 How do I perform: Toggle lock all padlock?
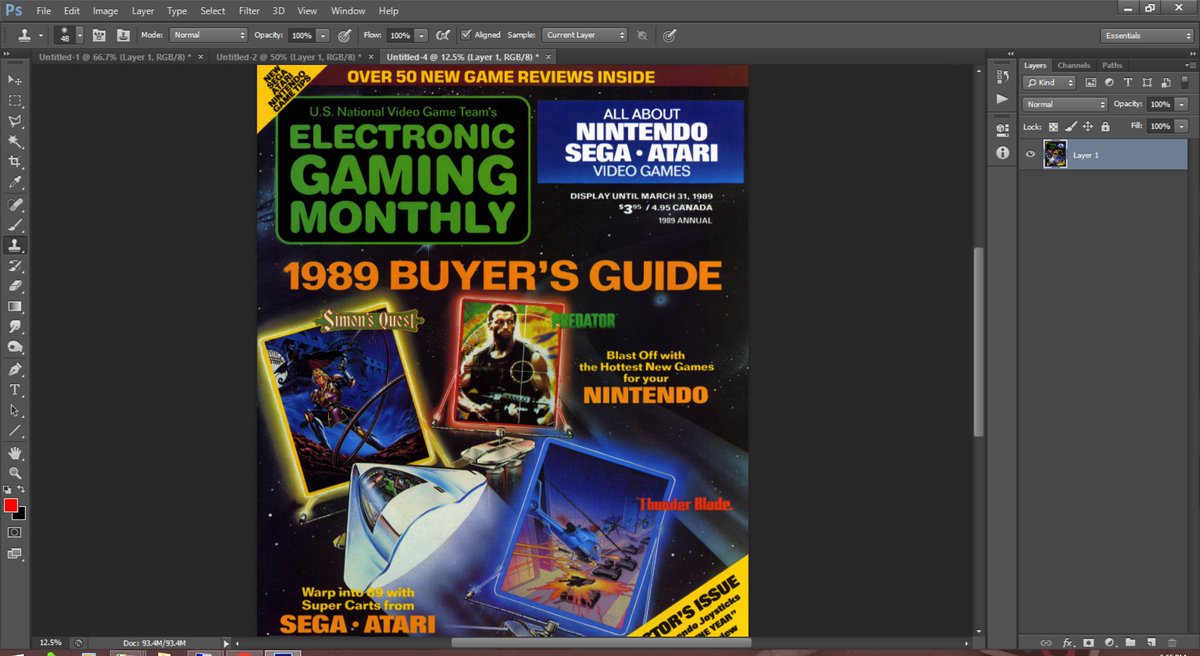point(1104,127)
